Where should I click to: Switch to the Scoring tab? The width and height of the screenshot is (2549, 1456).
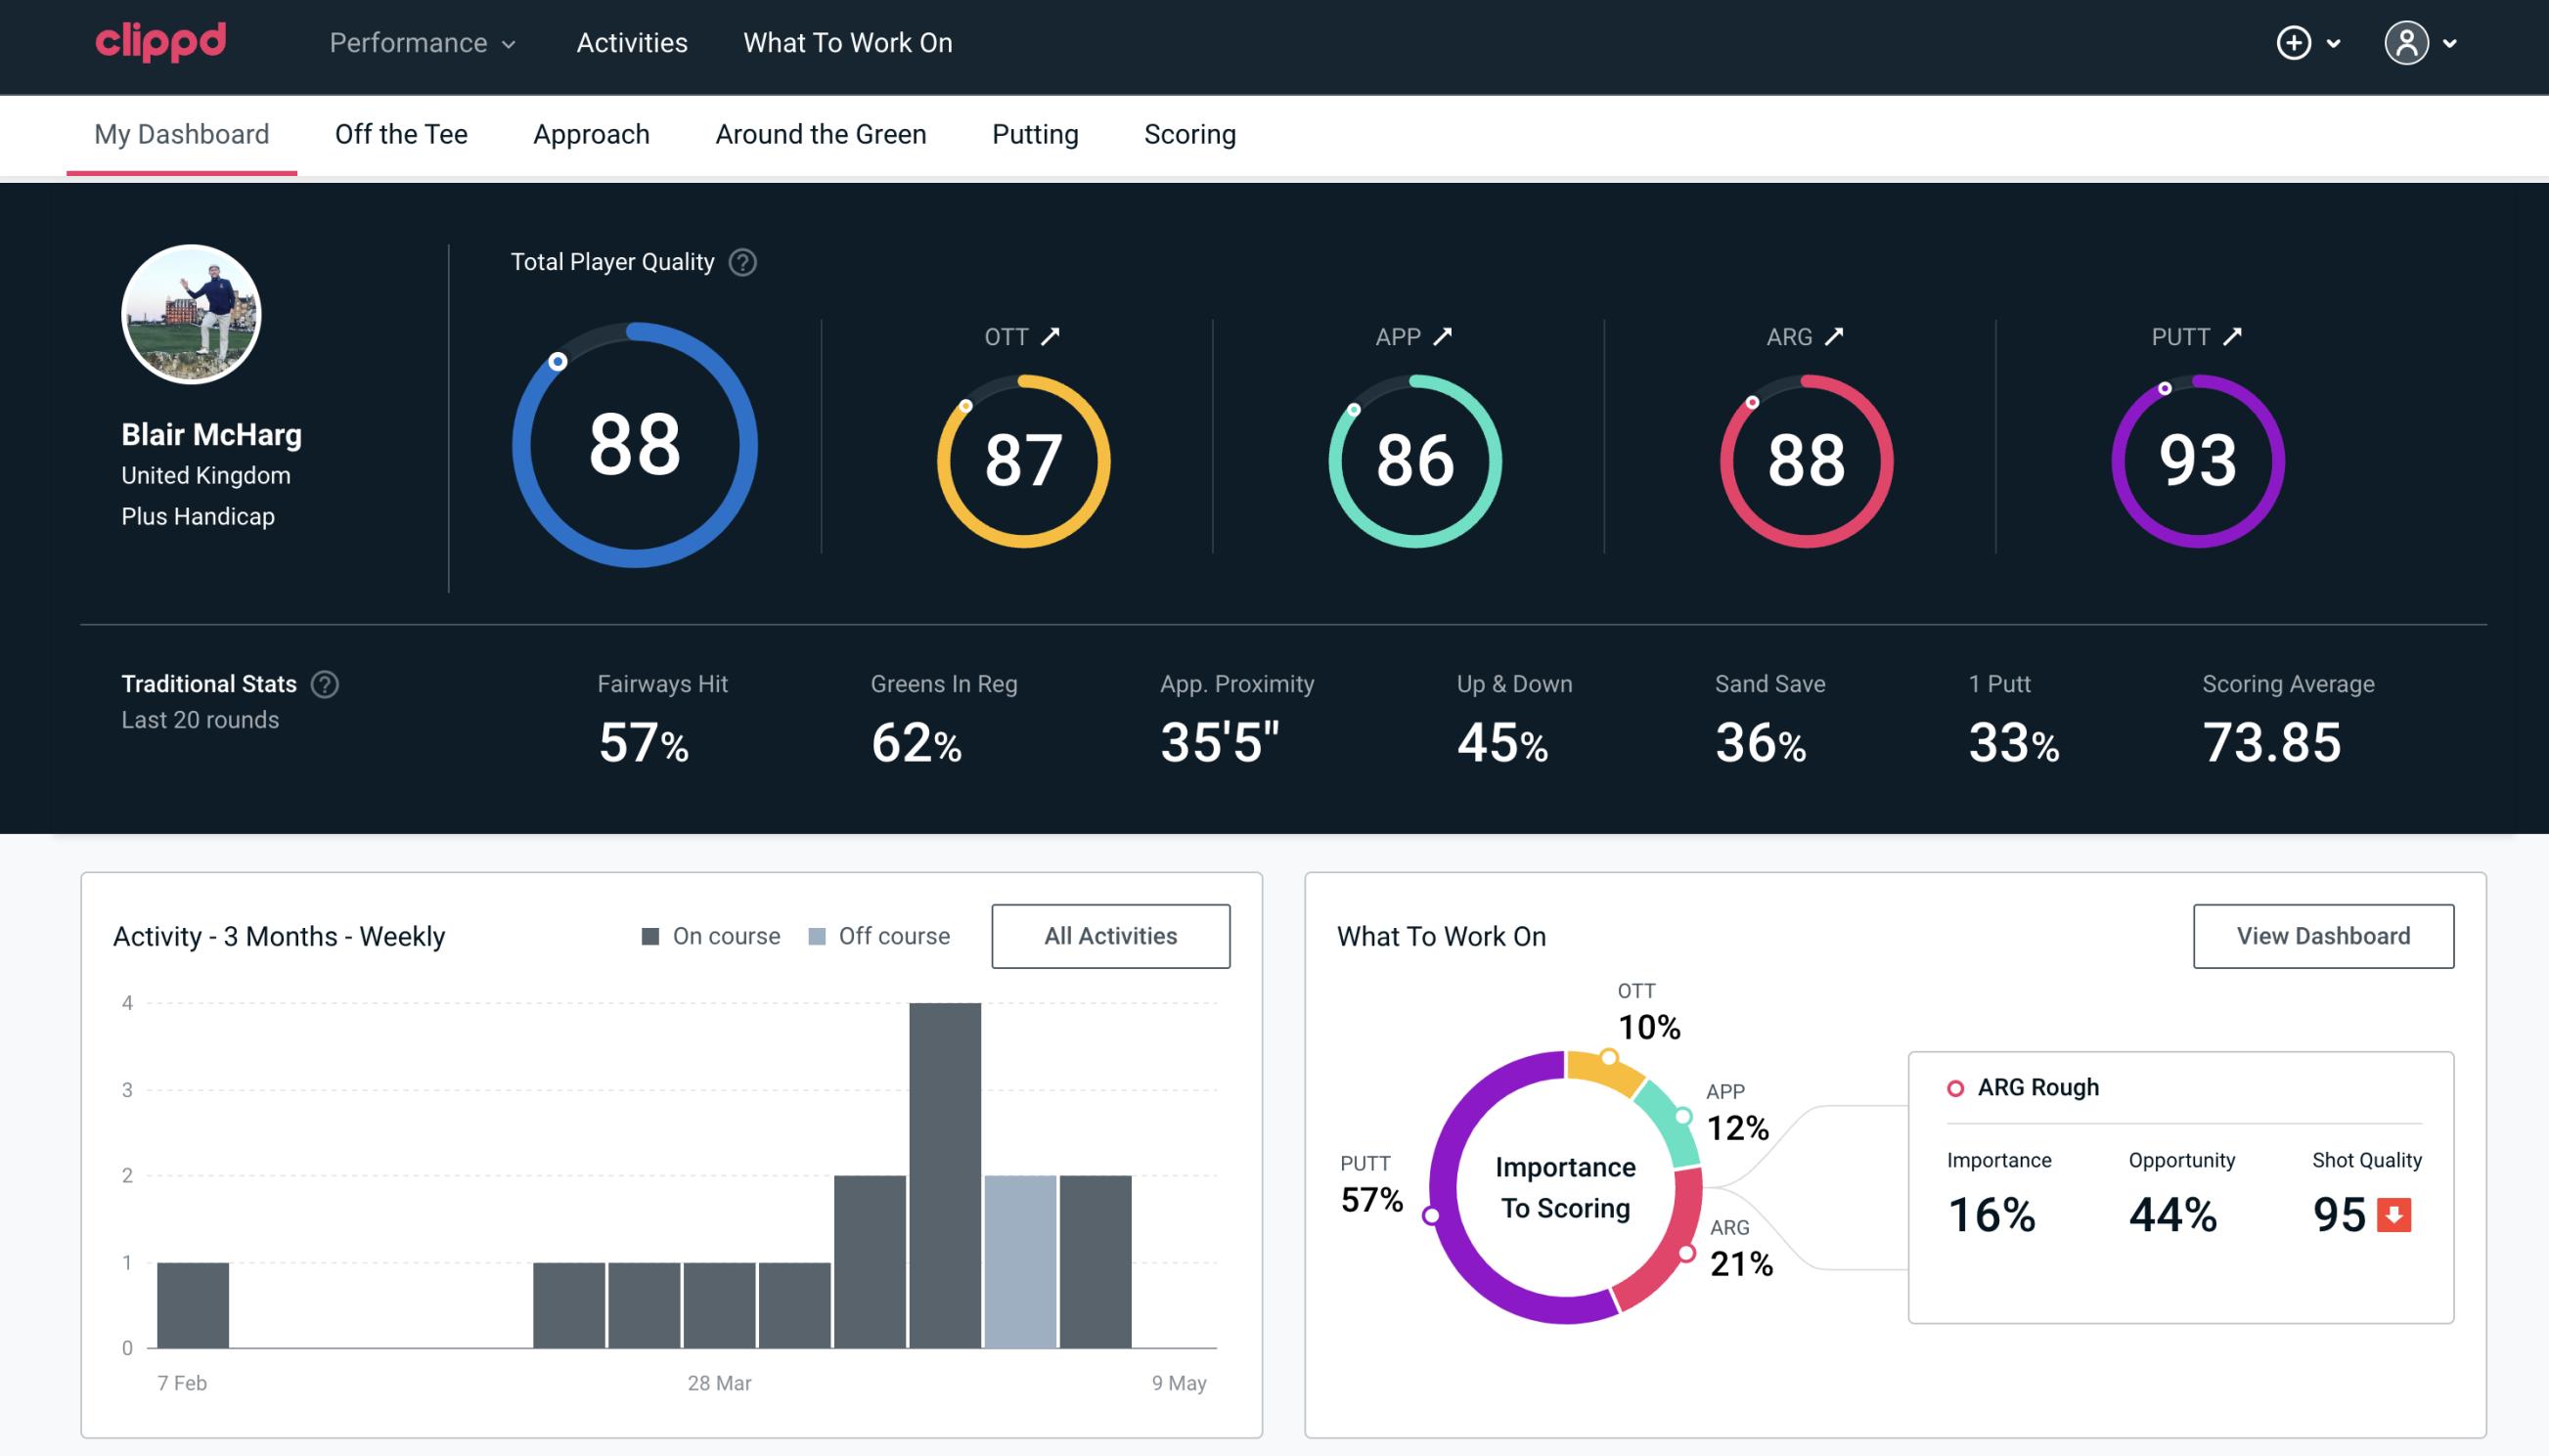(1190, 135)
